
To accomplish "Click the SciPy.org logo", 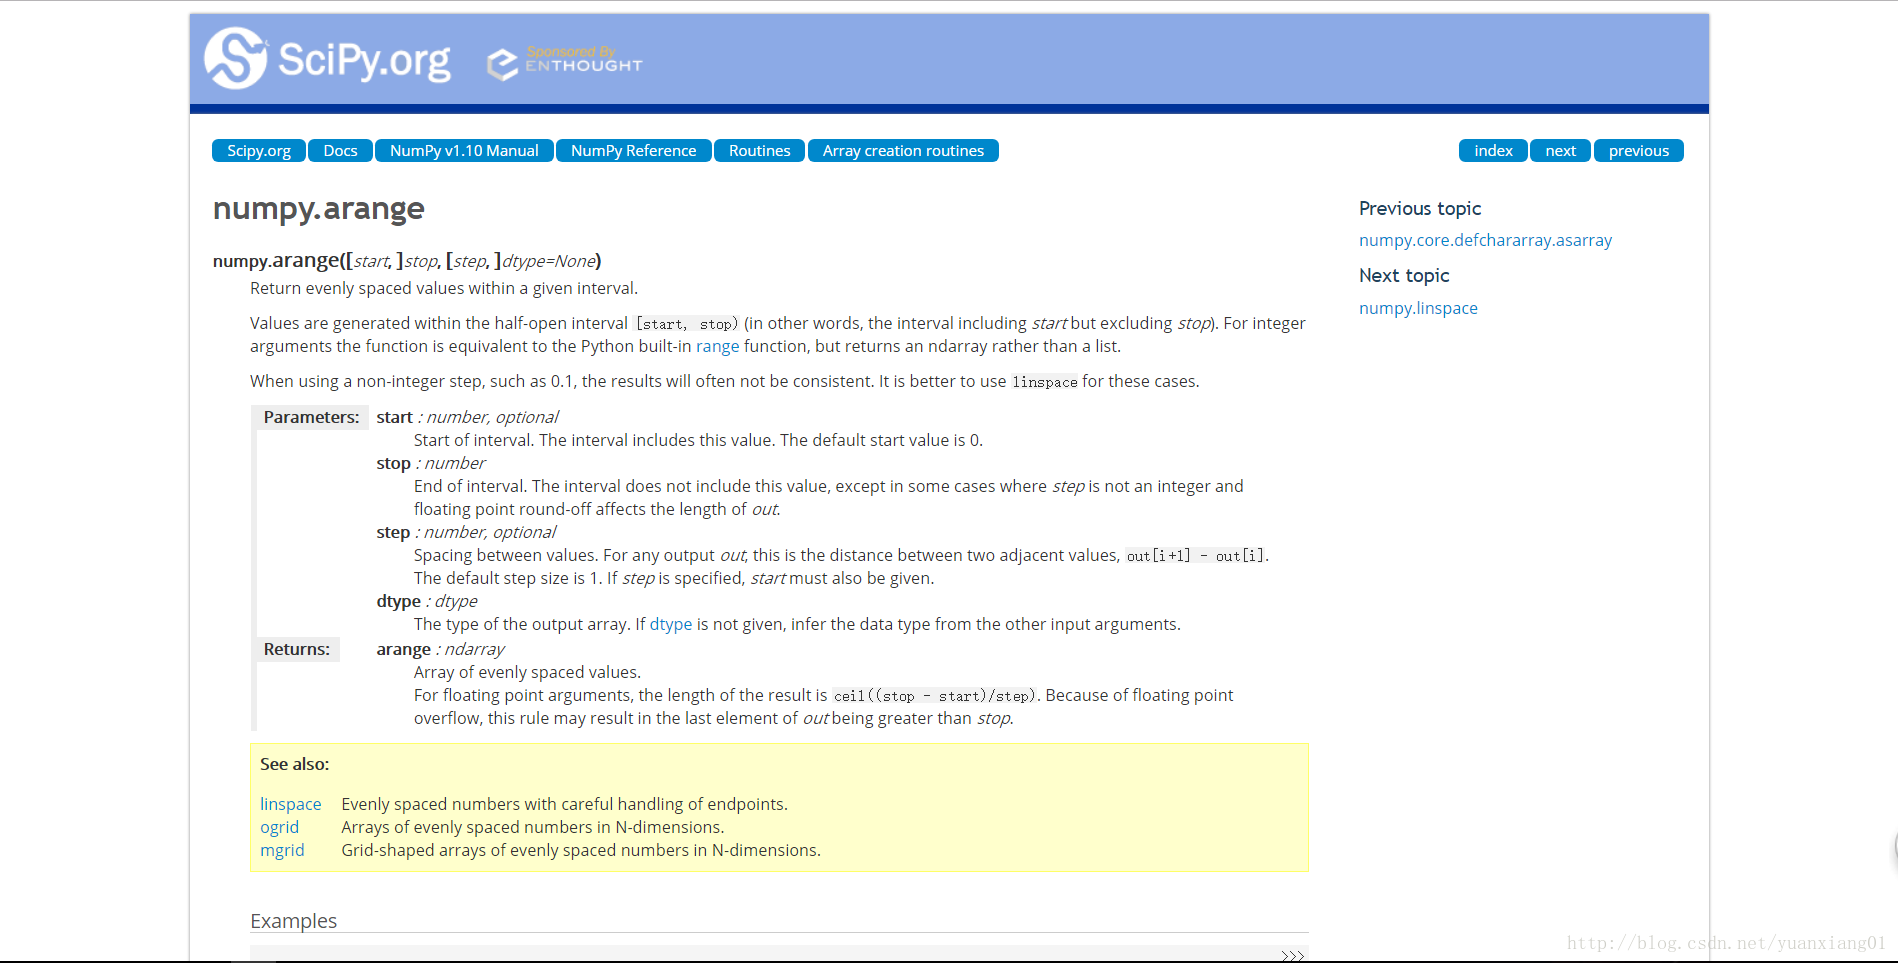I will pos(328,58).
